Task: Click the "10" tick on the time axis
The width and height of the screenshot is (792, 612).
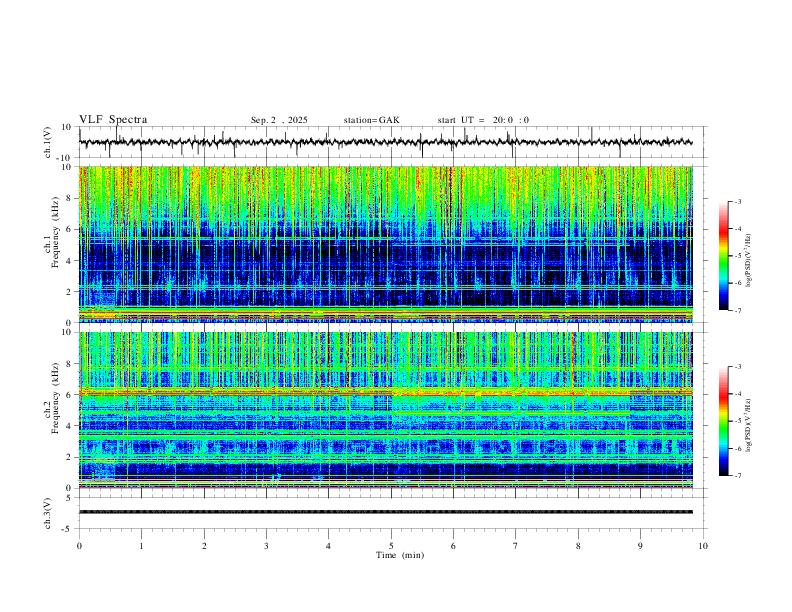Action: pyautogui.click(x=703, y=546)
